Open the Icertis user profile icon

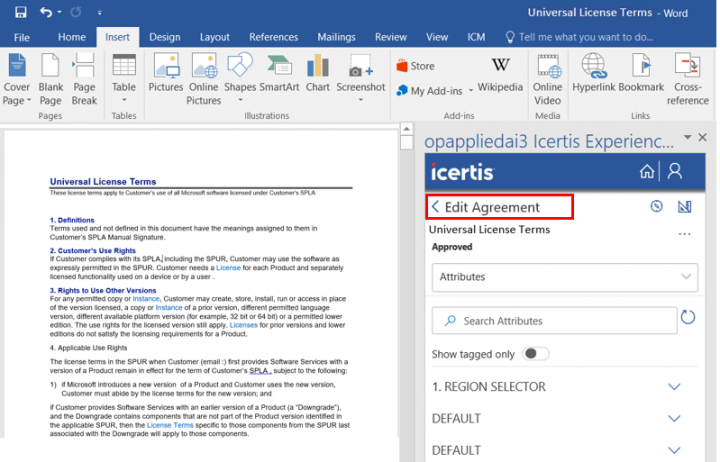pyautogui.click(x=675, y=171)
